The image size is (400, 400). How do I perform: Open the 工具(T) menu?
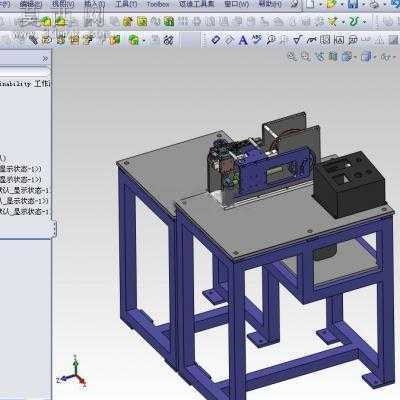pos(126,4)
